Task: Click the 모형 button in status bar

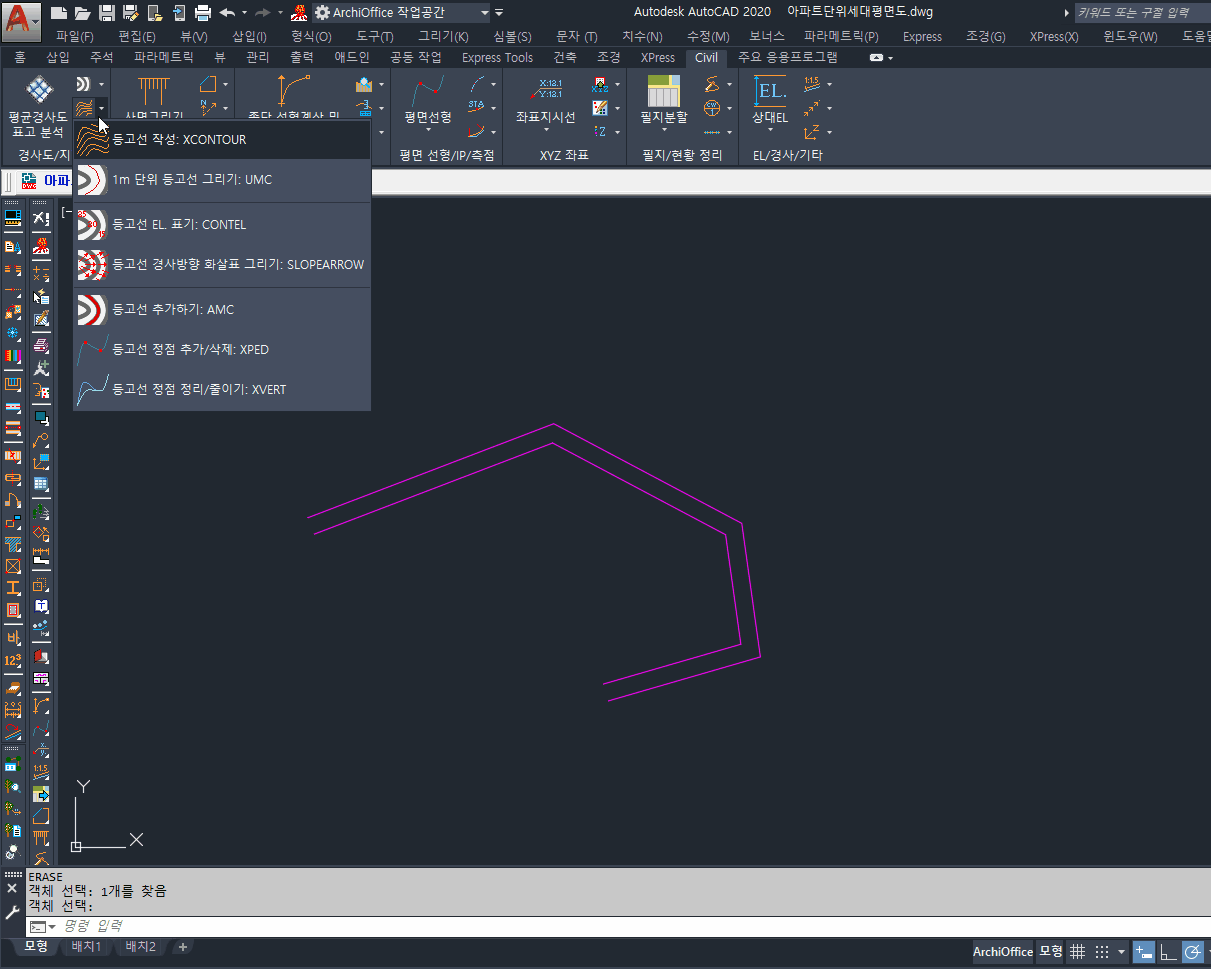Action: pos(1050,951)
